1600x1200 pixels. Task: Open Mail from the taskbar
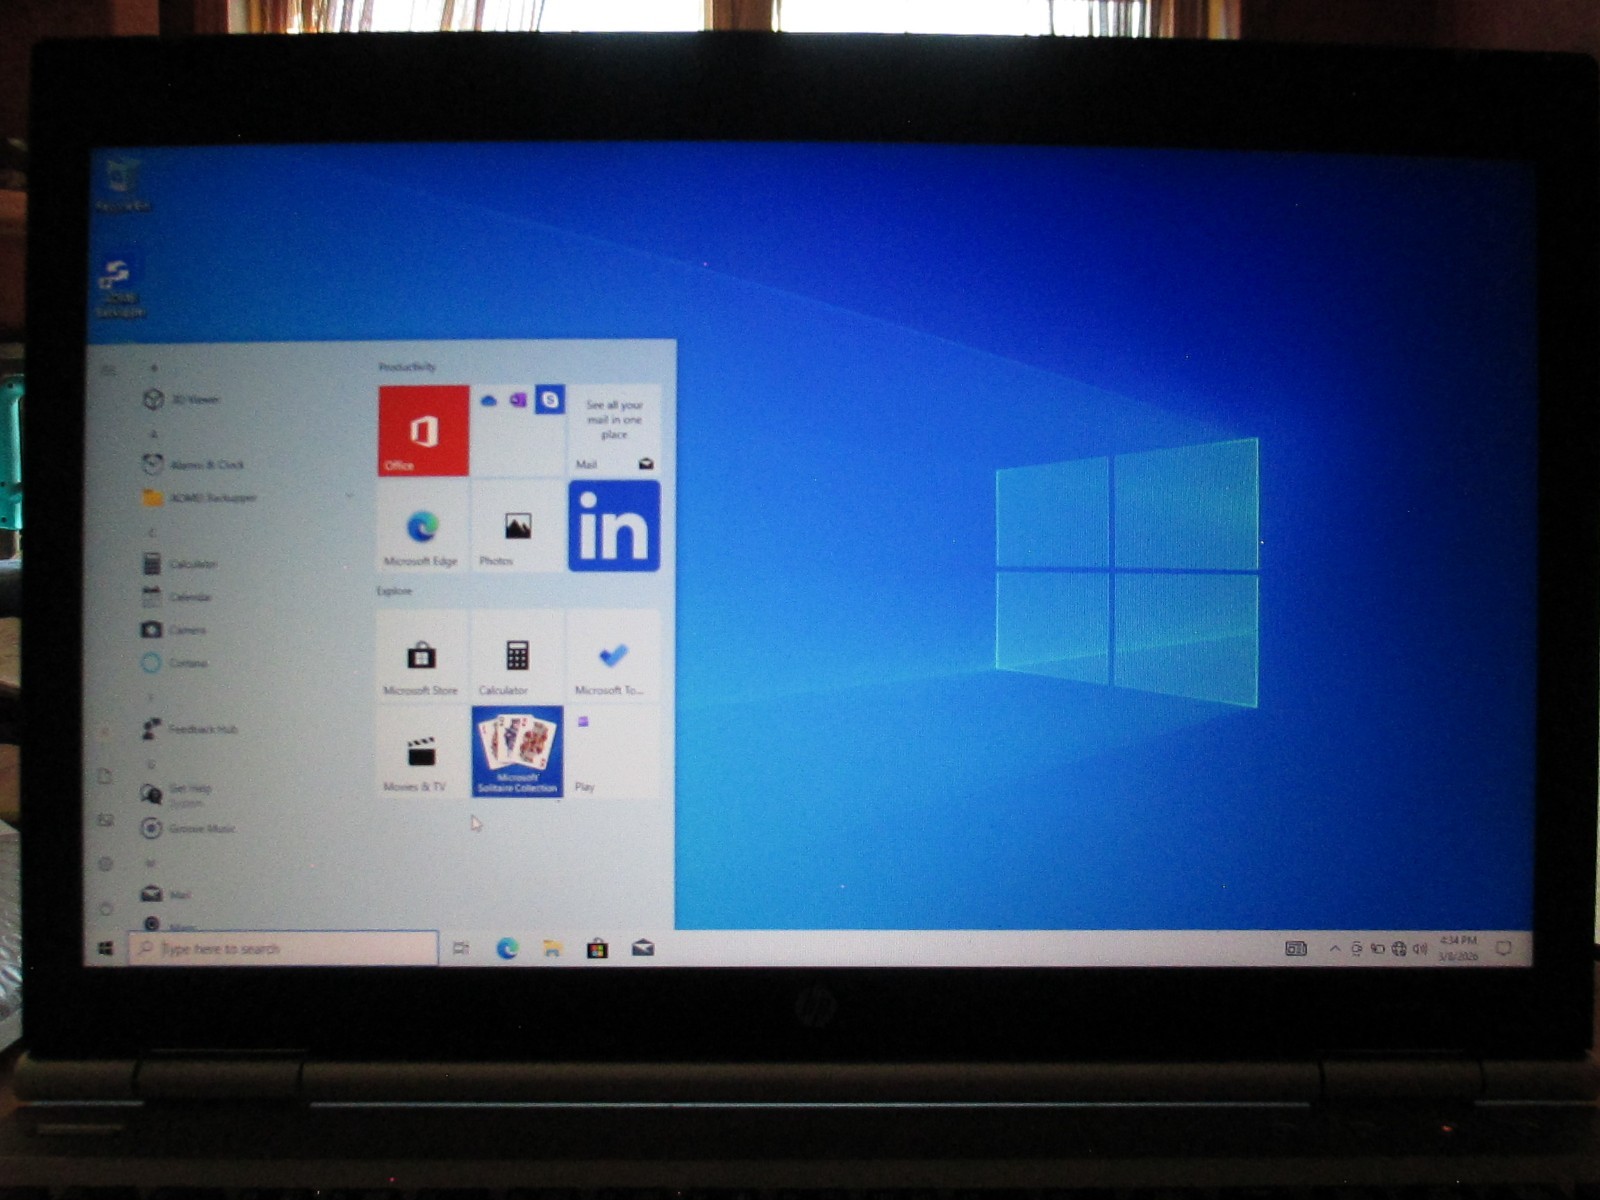(643, 948)
